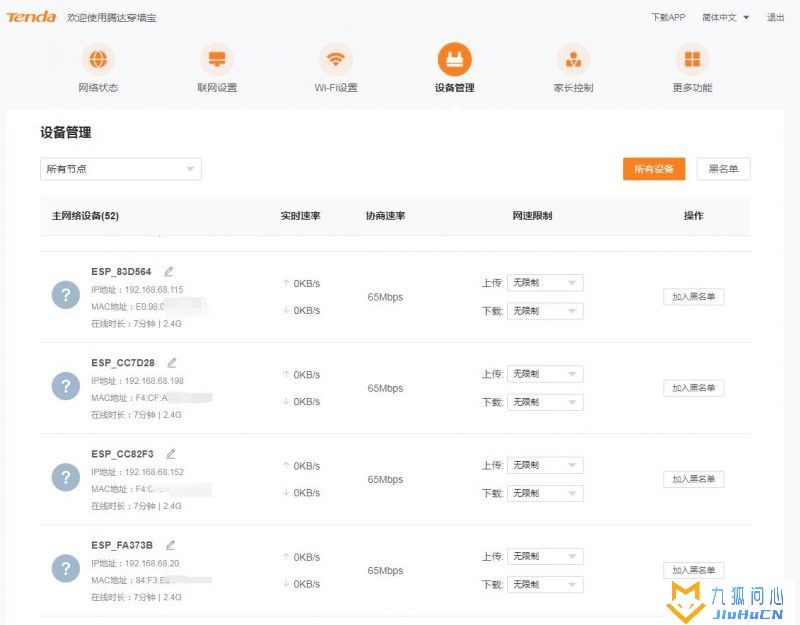This screenshot has width=800, height=625.
Task: Open 上传 limit dropdown for ESP_83D564
Action: 545,283
